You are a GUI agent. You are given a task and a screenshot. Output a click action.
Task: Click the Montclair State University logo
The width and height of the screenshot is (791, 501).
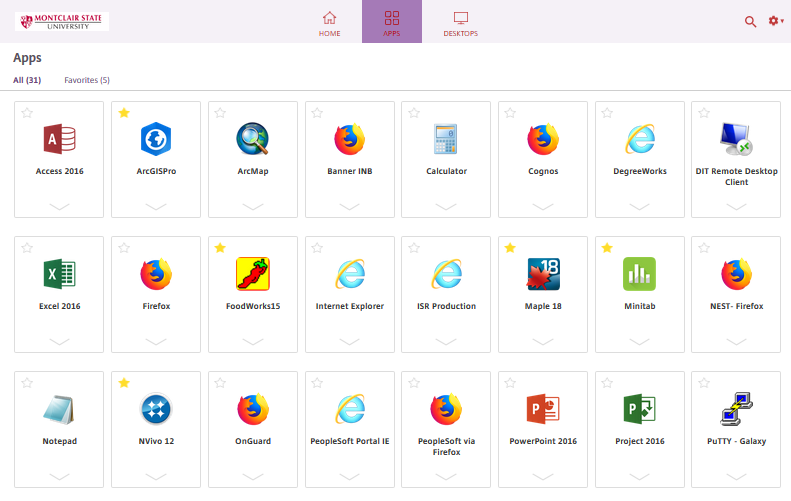pyautogui.click(x=63, y=21)
